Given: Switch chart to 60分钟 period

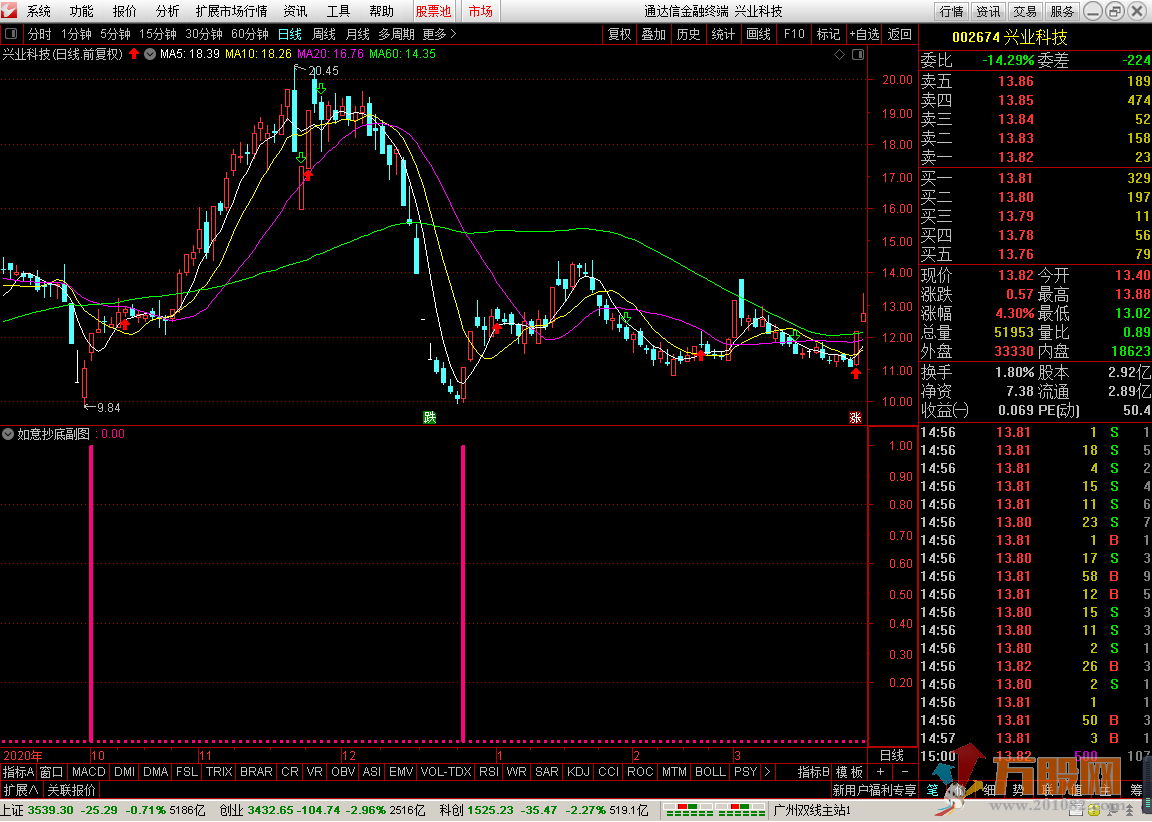Looking at the screenshot, I should [x=250, y=34].
